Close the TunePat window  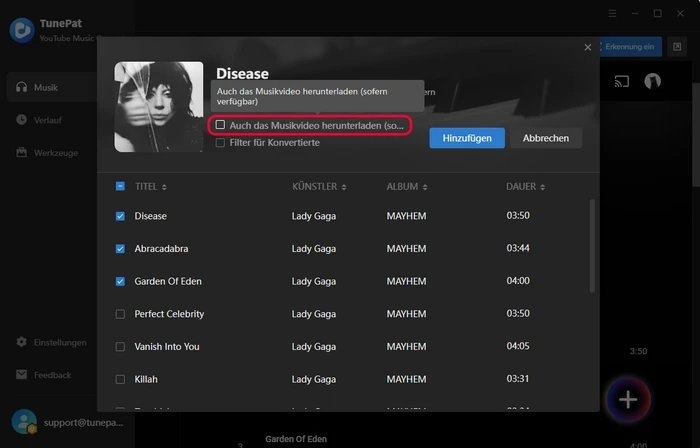tap(680, 13)
